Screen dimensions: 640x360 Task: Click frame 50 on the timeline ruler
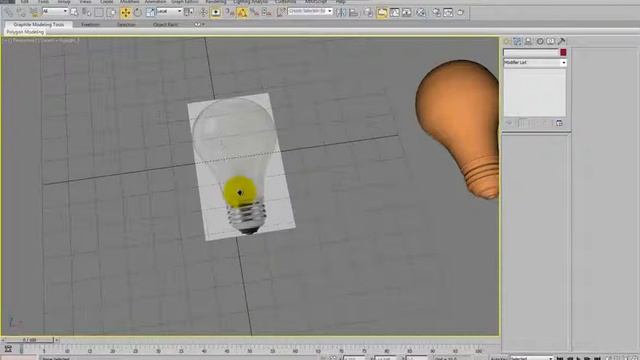click(x=249, y=350)
